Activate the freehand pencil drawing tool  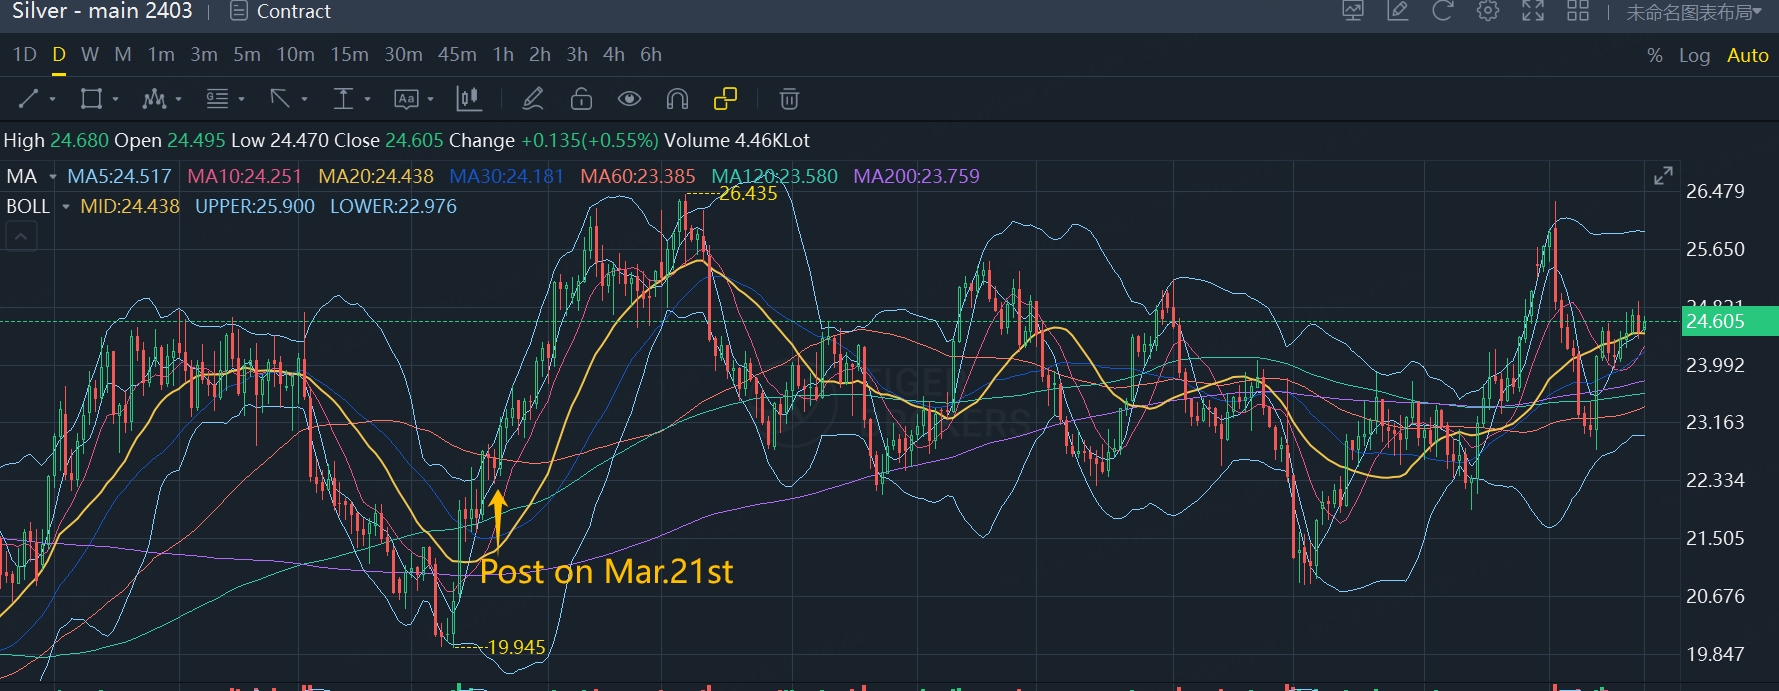point(533,99)
